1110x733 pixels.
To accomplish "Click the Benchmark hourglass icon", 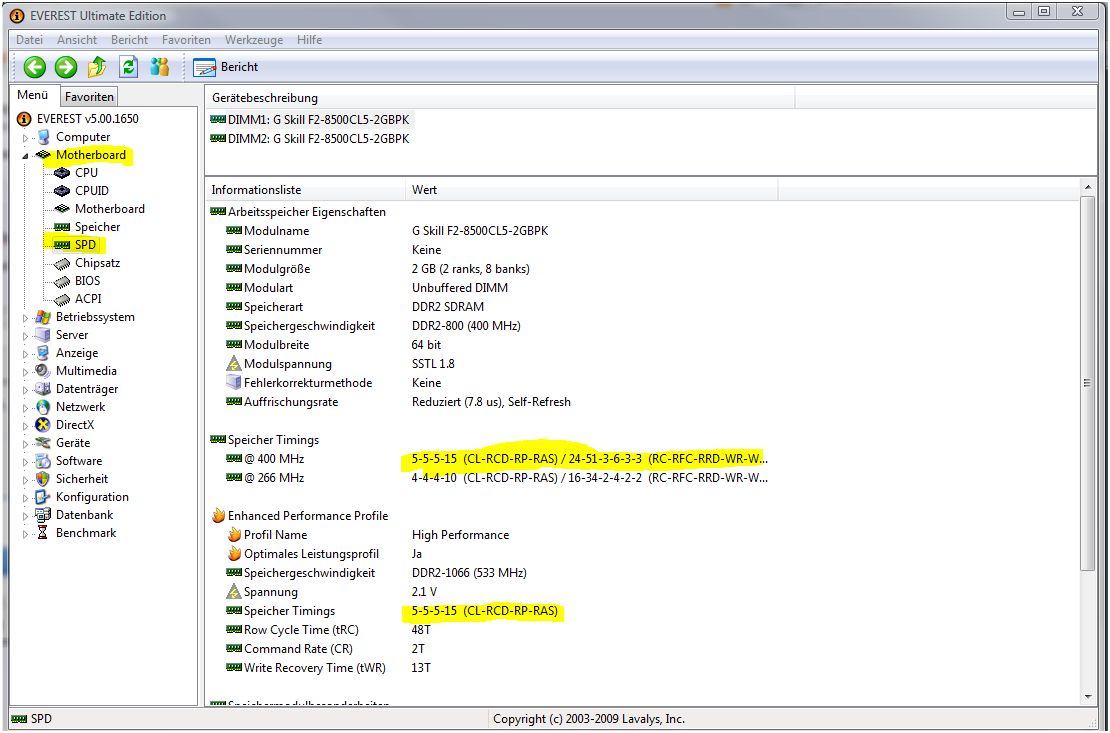I will coord(44,533).
